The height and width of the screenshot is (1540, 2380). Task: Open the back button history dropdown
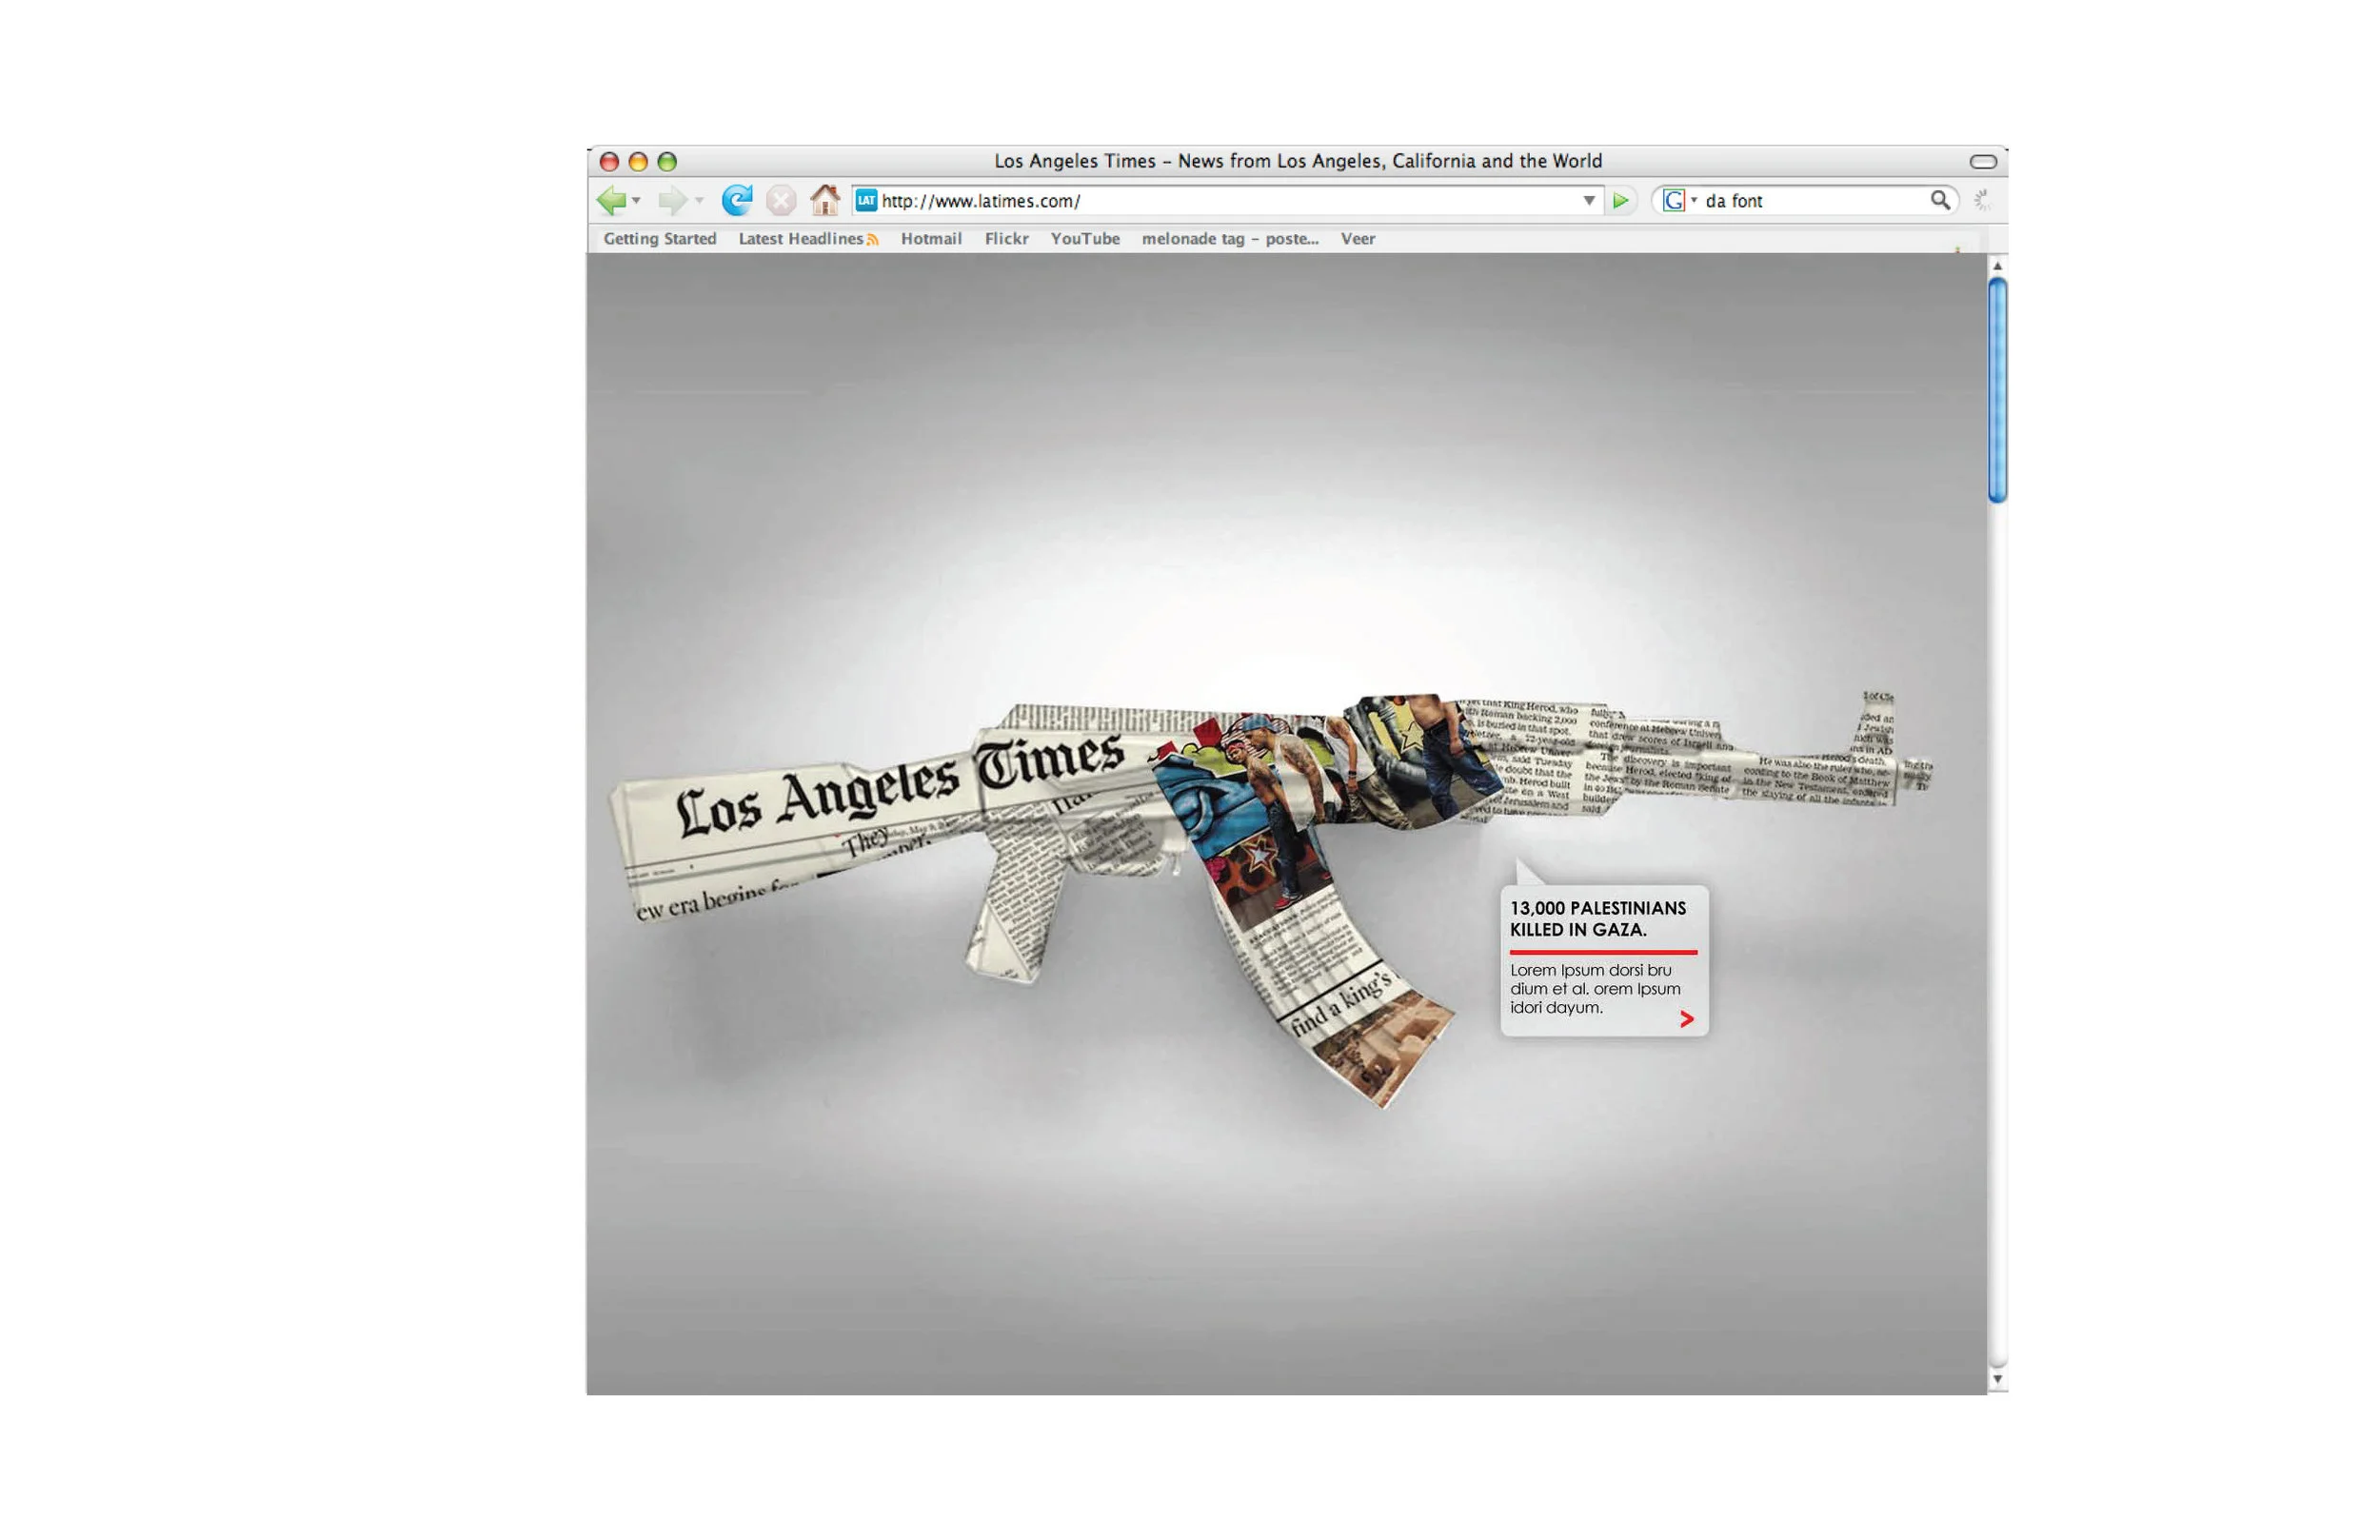(x=637, y=202)
